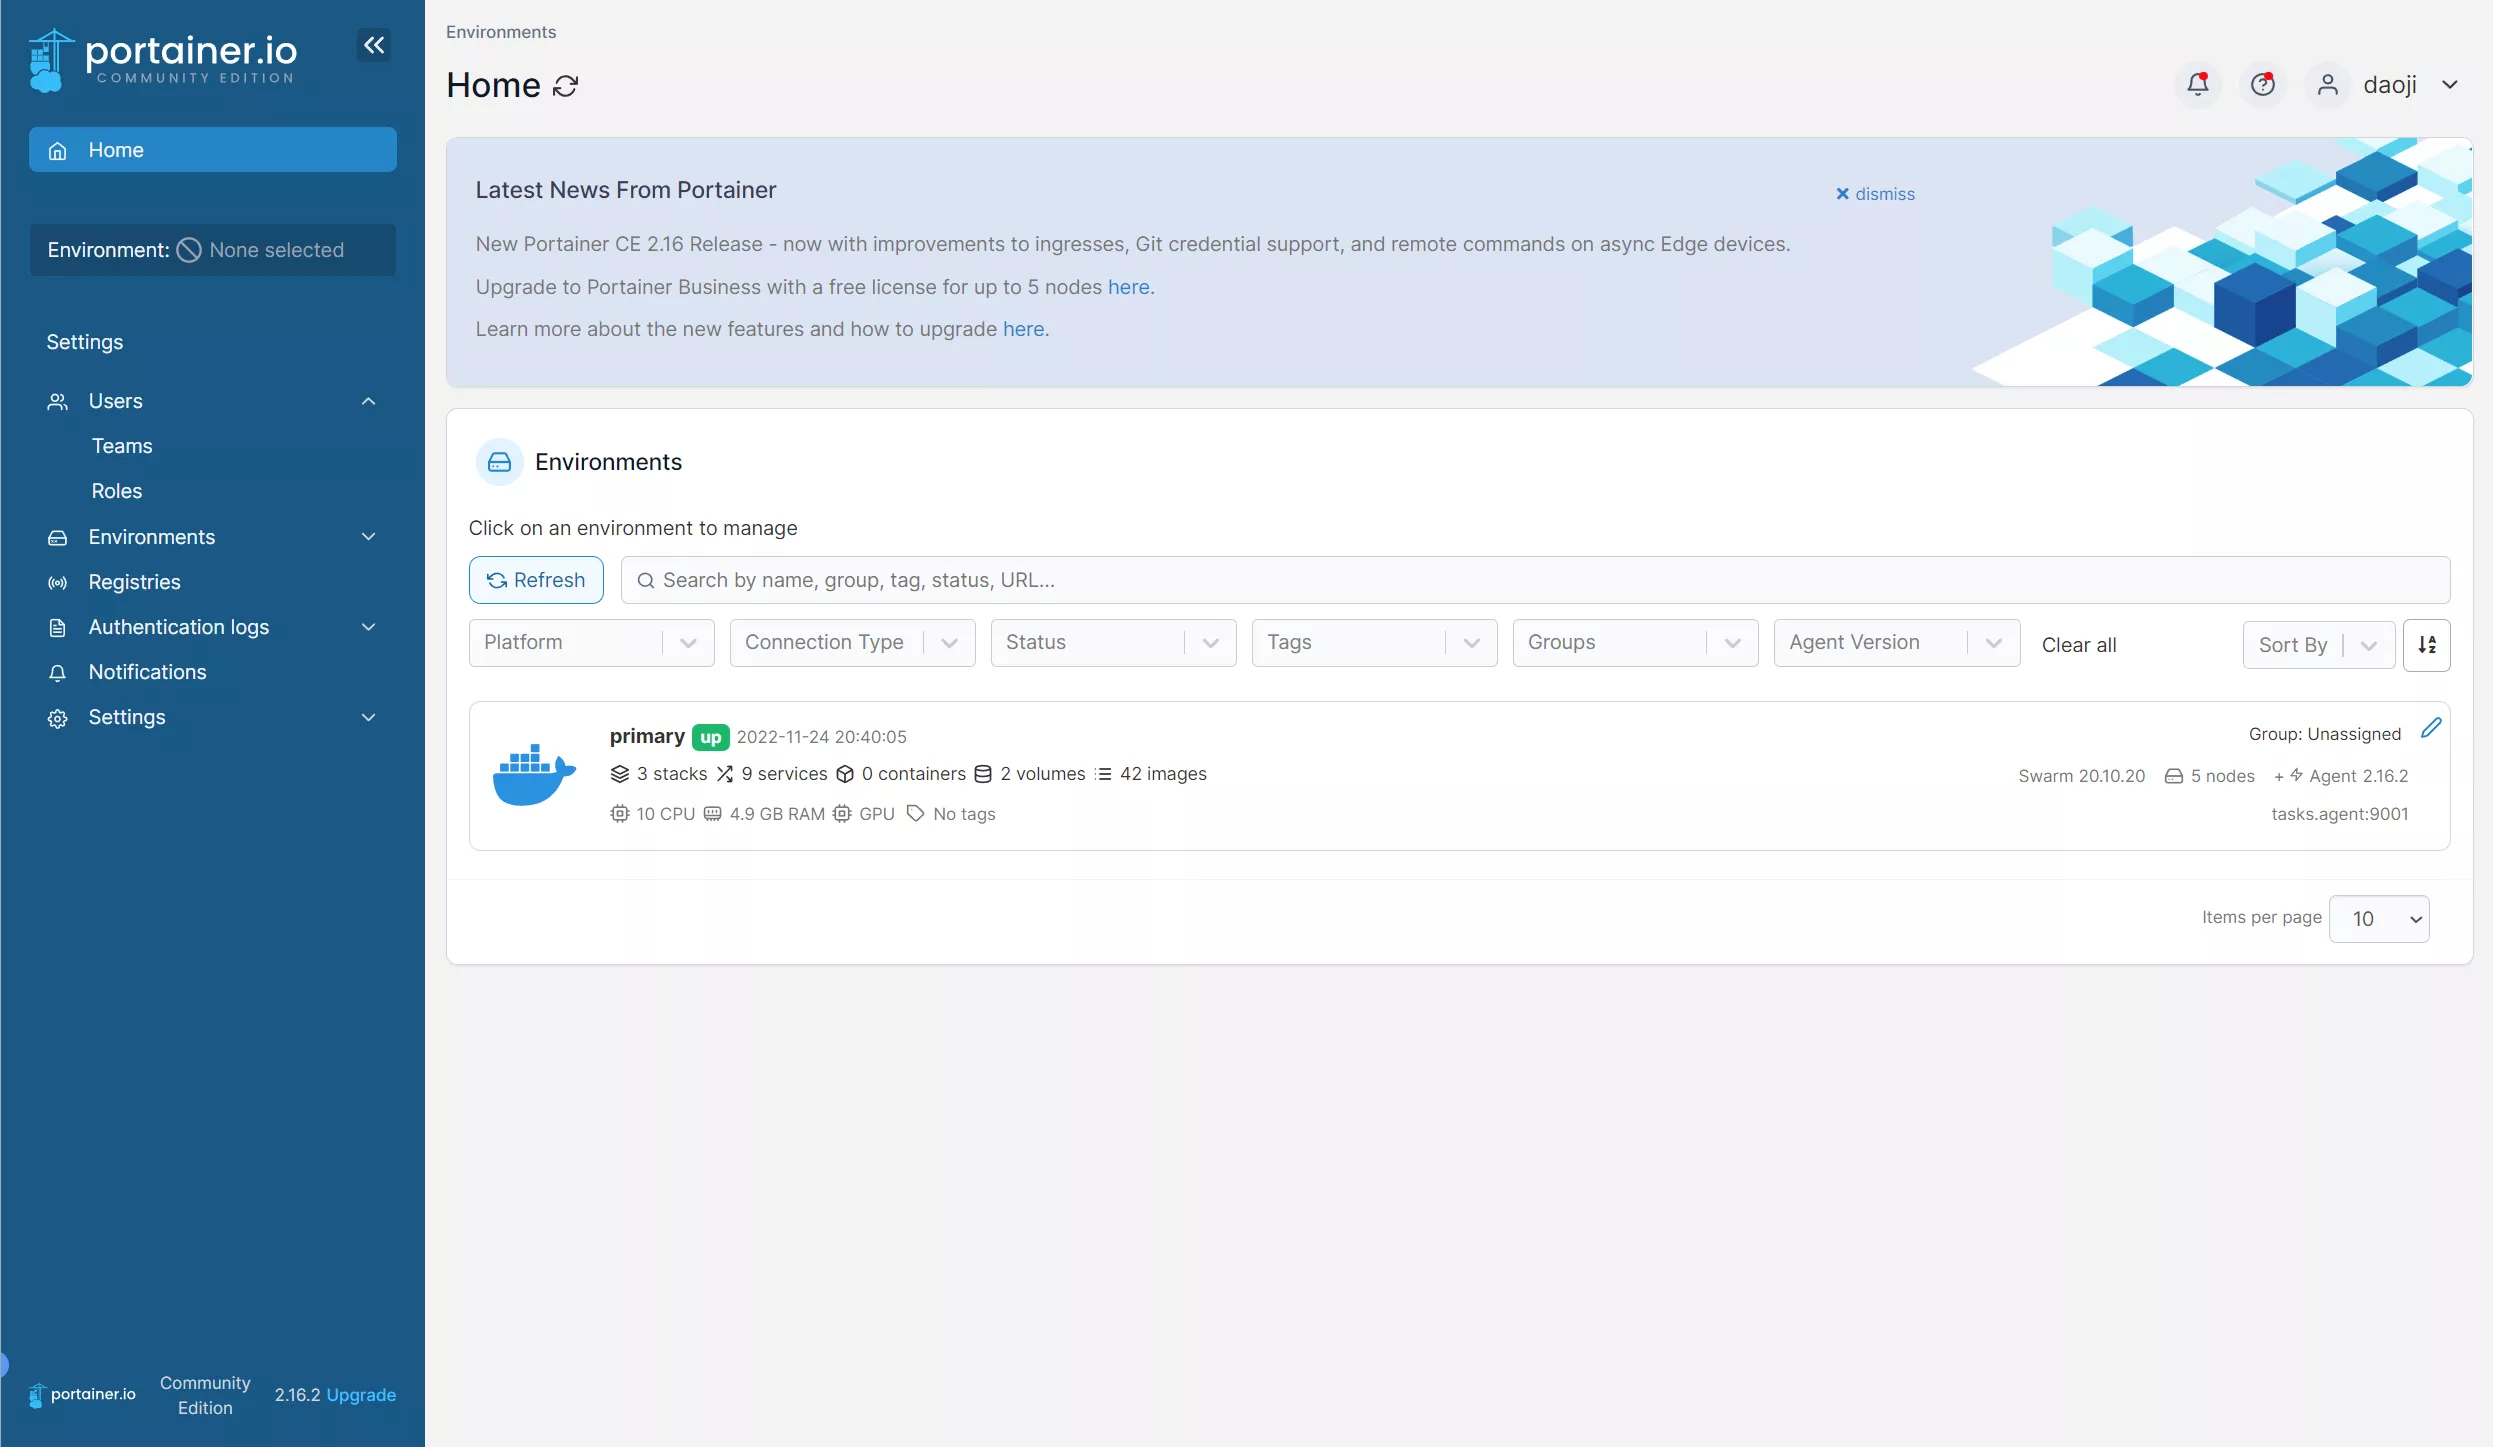This screenshot has width=2493, height=1447.
Task: Open Settings item with gear icon
Action: click(126, 717)
